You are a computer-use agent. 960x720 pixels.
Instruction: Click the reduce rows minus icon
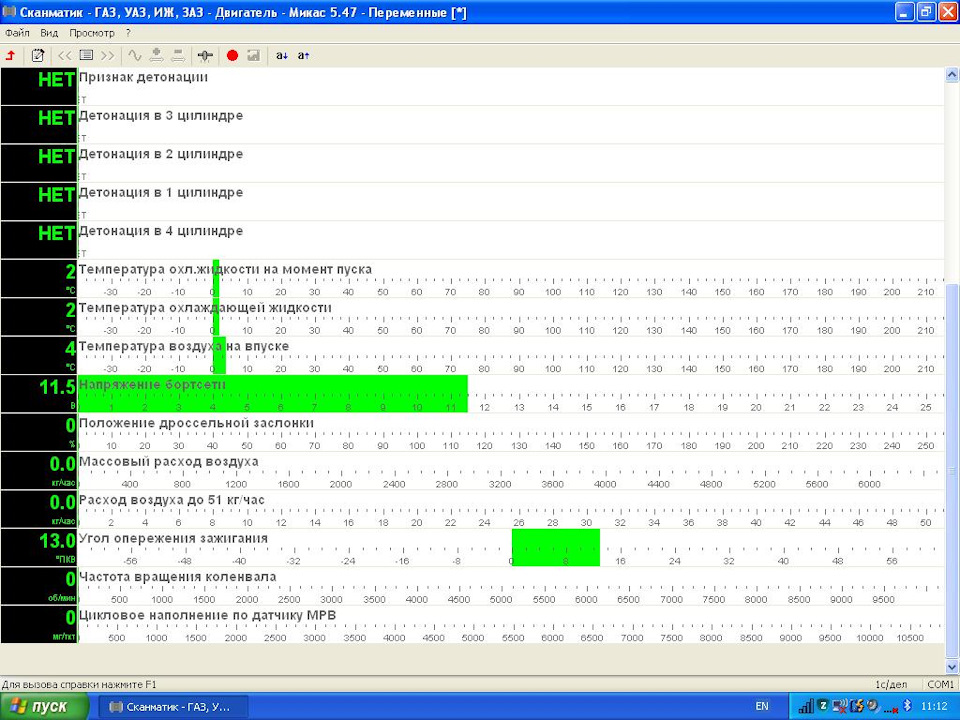pos(178,56)
